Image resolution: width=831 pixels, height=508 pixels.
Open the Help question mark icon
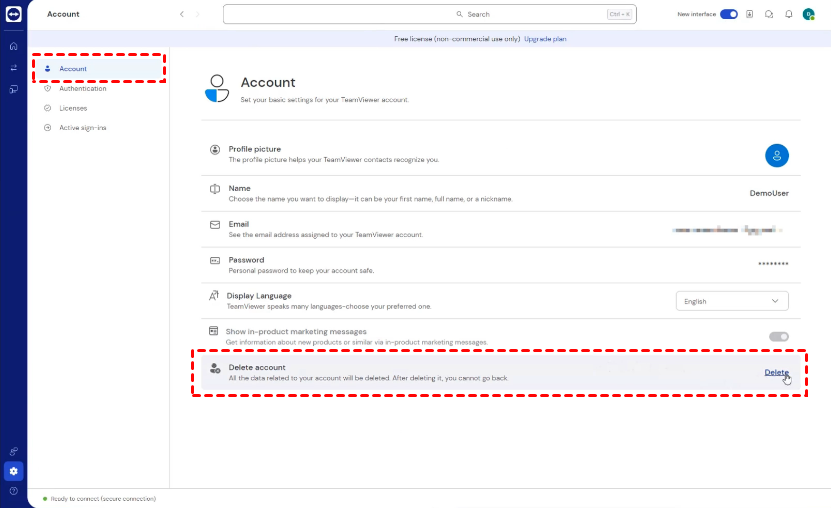click(14, 491)
